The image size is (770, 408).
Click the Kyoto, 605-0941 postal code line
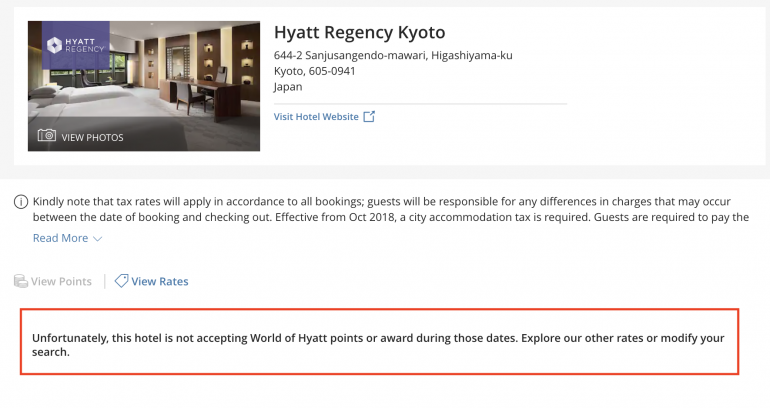point(314,71)
